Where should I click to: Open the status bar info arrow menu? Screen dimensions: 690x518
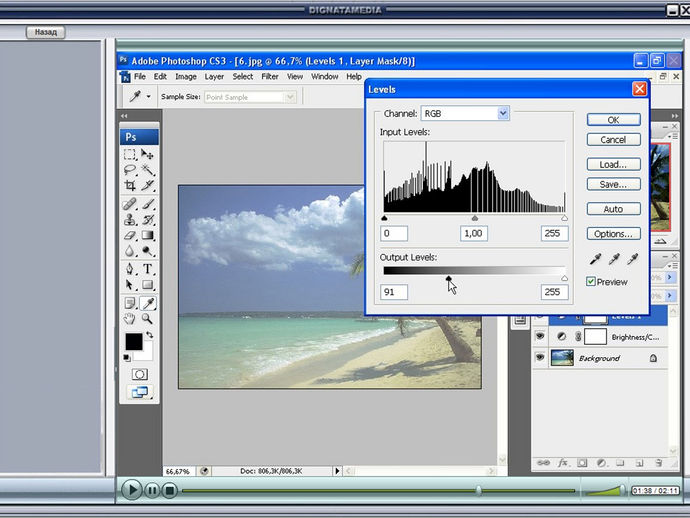pyautogui.click(x=337, y=471)
